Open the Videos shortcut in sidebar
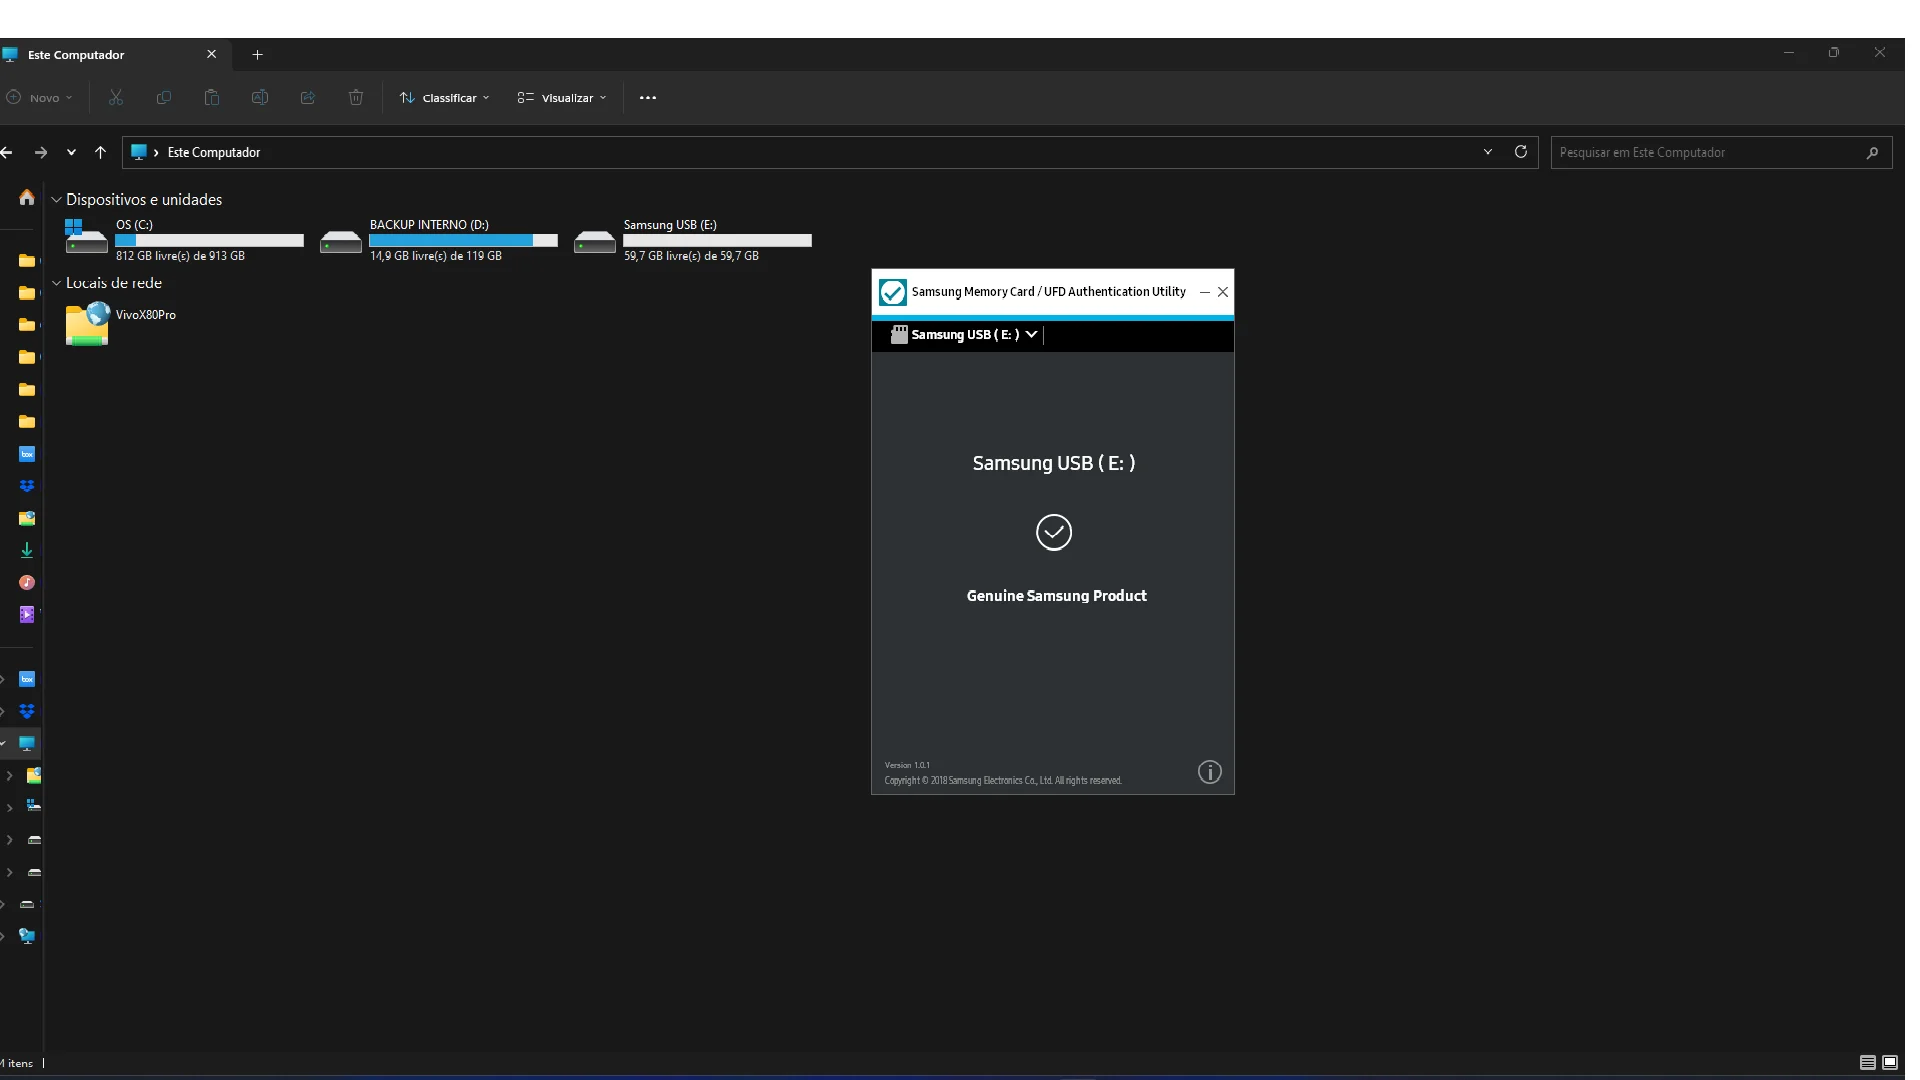This screenshot has width=1920, height=1080. click(x=27, y=614)
